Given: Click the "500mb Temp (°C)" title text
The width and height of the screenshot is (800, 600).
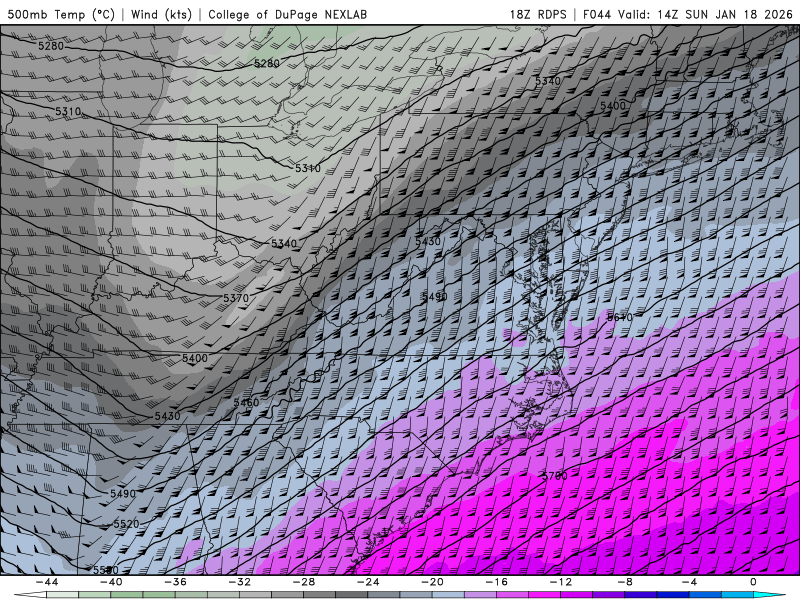Looking at the screenshot, I should click(61, 14).
